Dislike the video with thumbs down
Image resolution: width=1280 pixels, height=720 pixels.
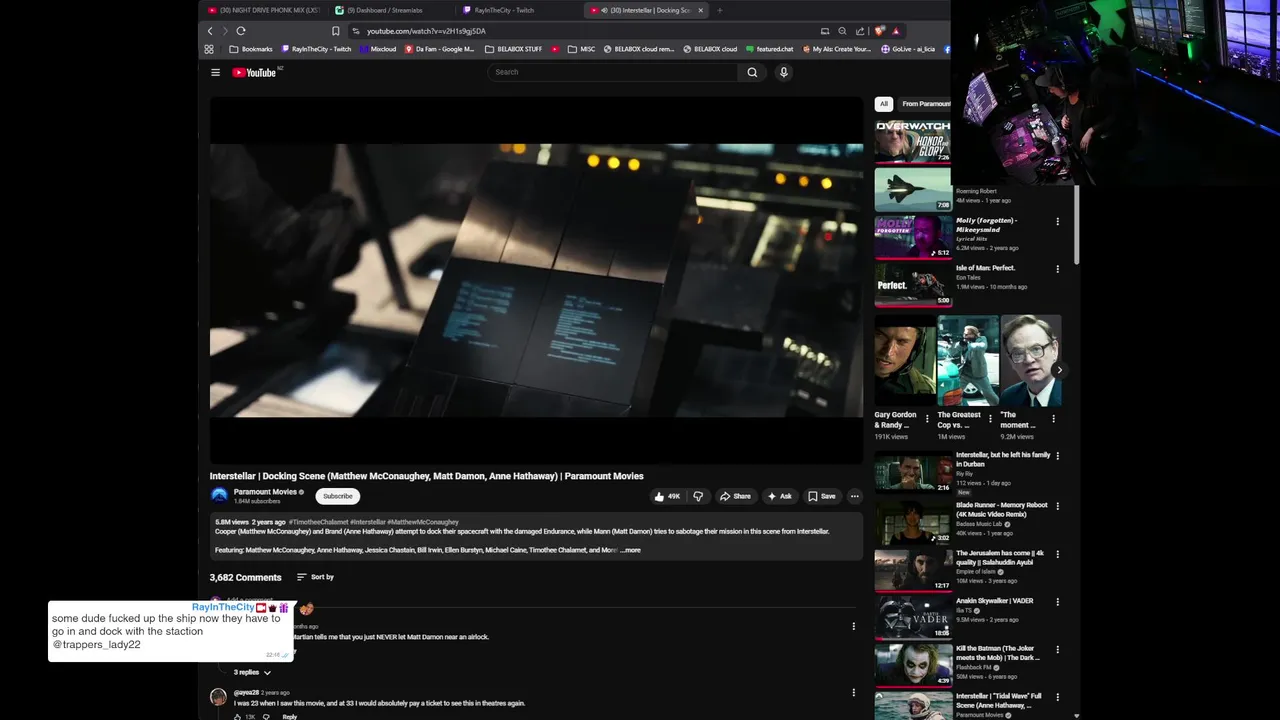[x=698, y=496]
